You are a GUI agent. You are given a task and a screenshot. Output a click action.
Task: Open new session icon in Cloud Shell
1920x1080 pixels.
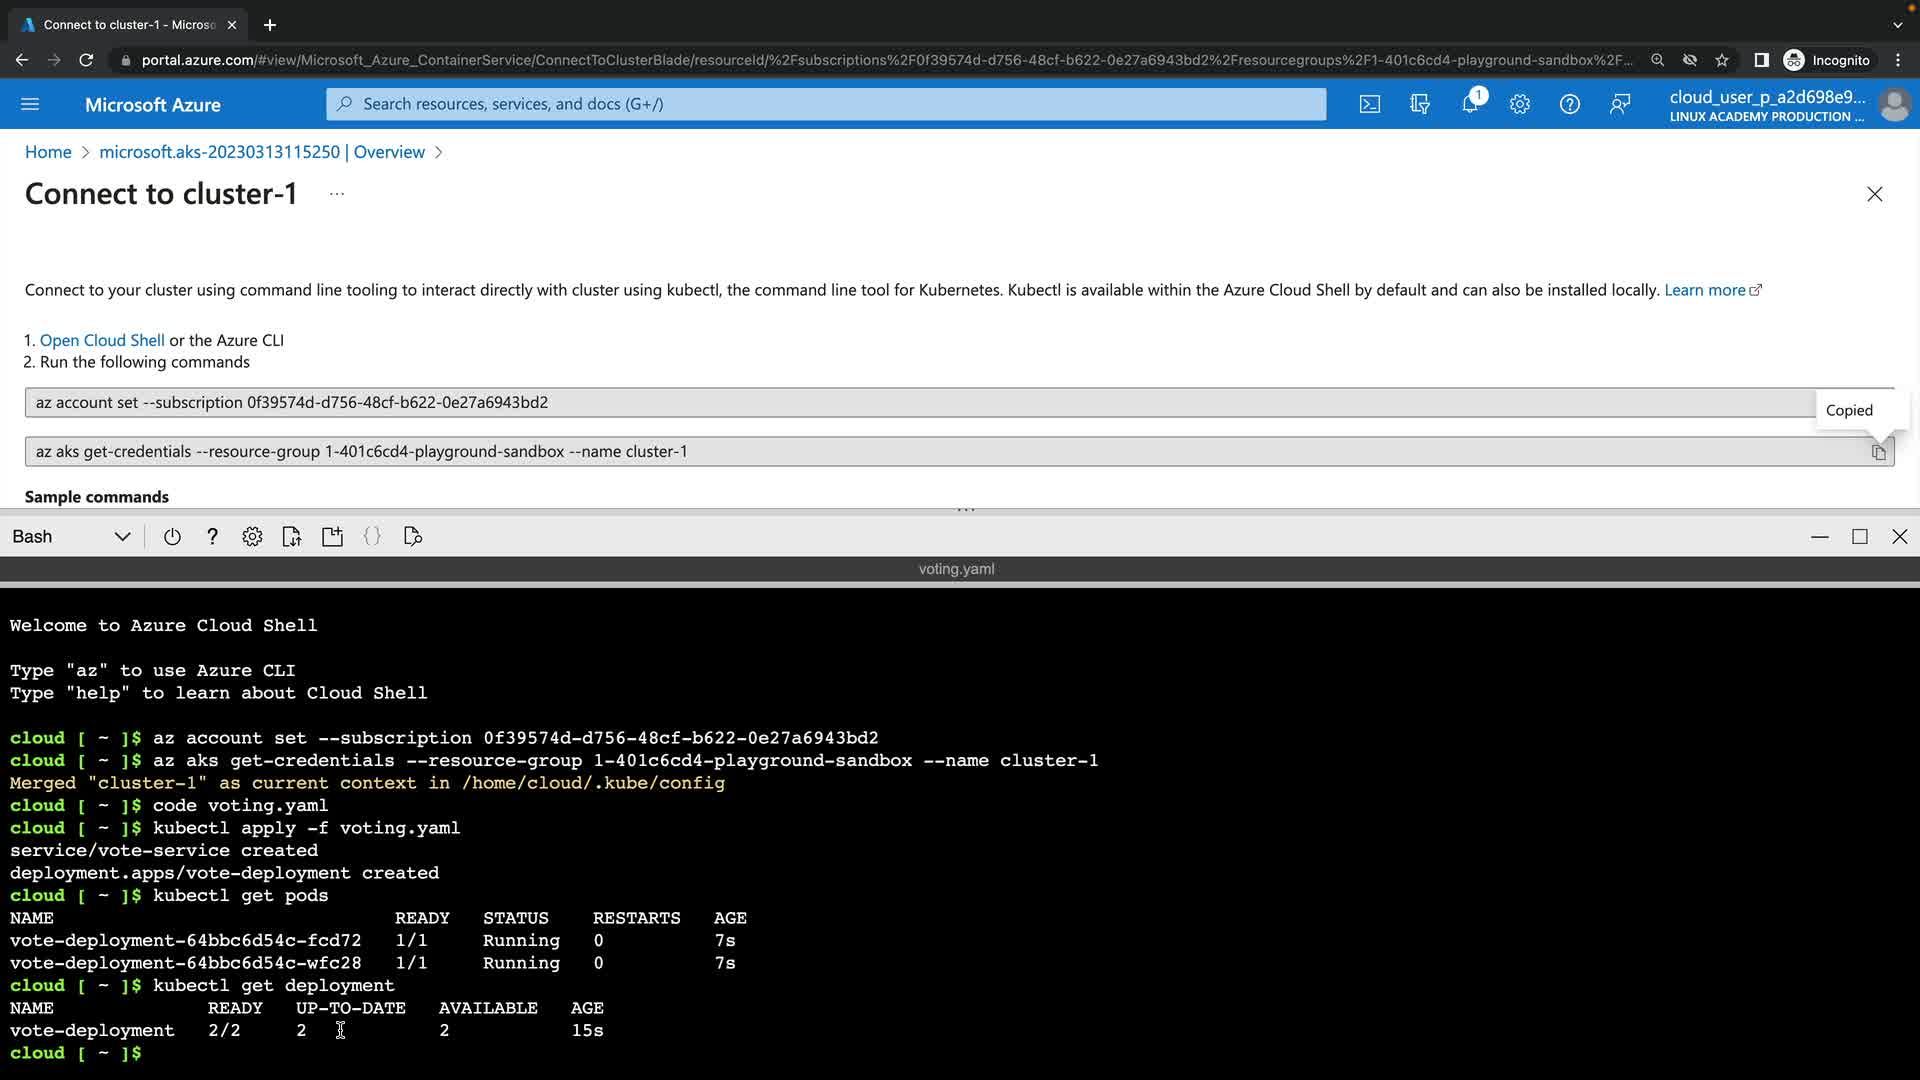tap(332, 537)
